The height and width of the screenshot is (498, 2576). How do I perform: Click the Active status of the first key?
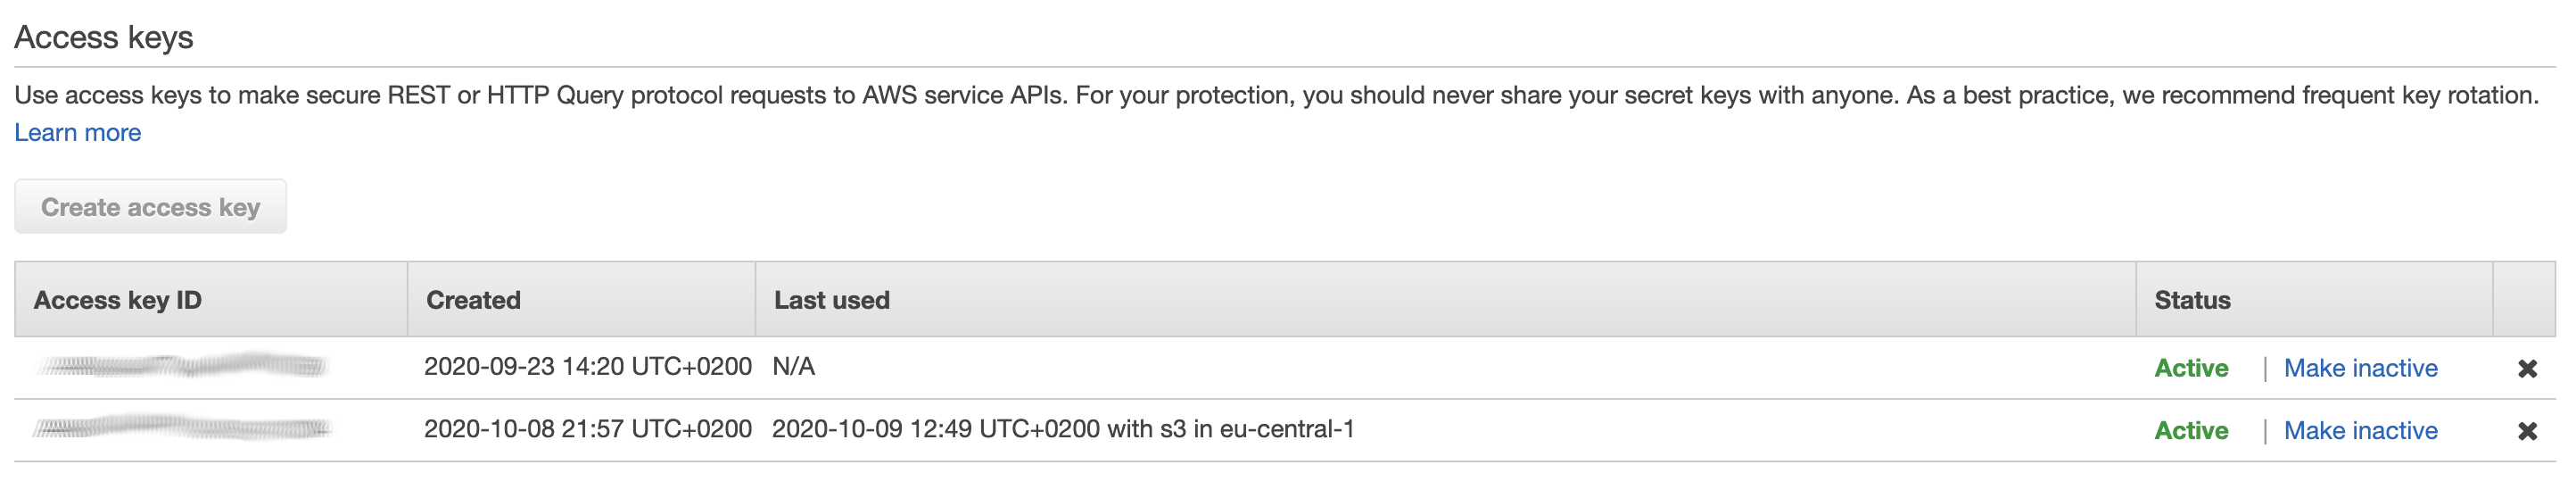point(2191,368)
